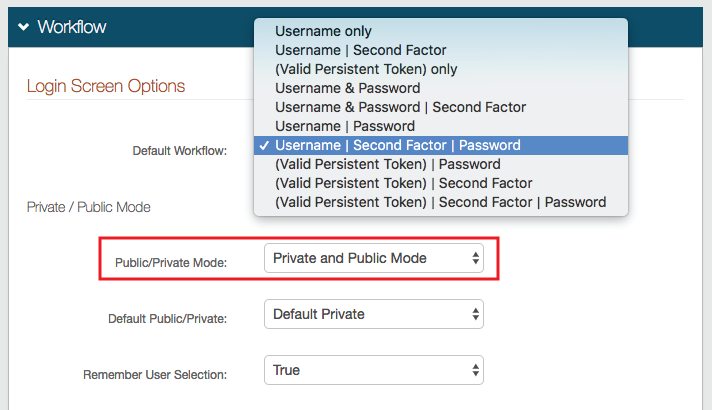The image size is (712, 410).
Task: Pick '(Valid Persistent Token) only' entry
Action: [365, 69]
